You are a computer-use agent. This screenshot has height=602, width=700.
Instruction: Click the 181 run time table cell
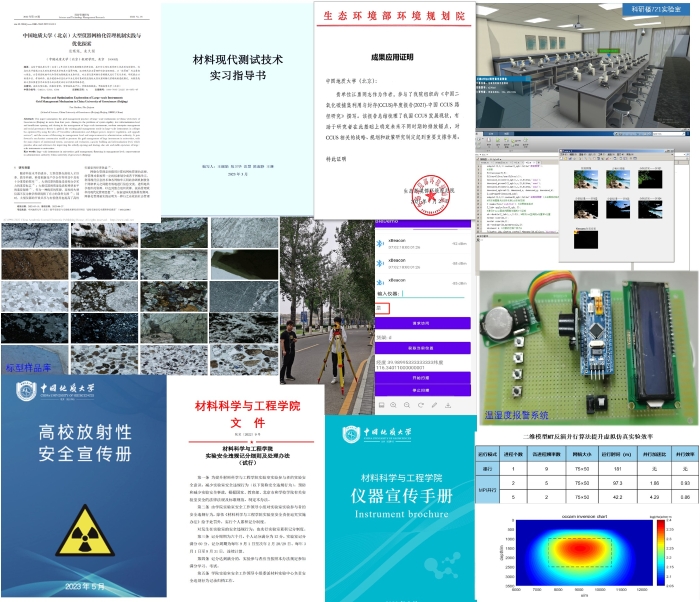point(617,469)
